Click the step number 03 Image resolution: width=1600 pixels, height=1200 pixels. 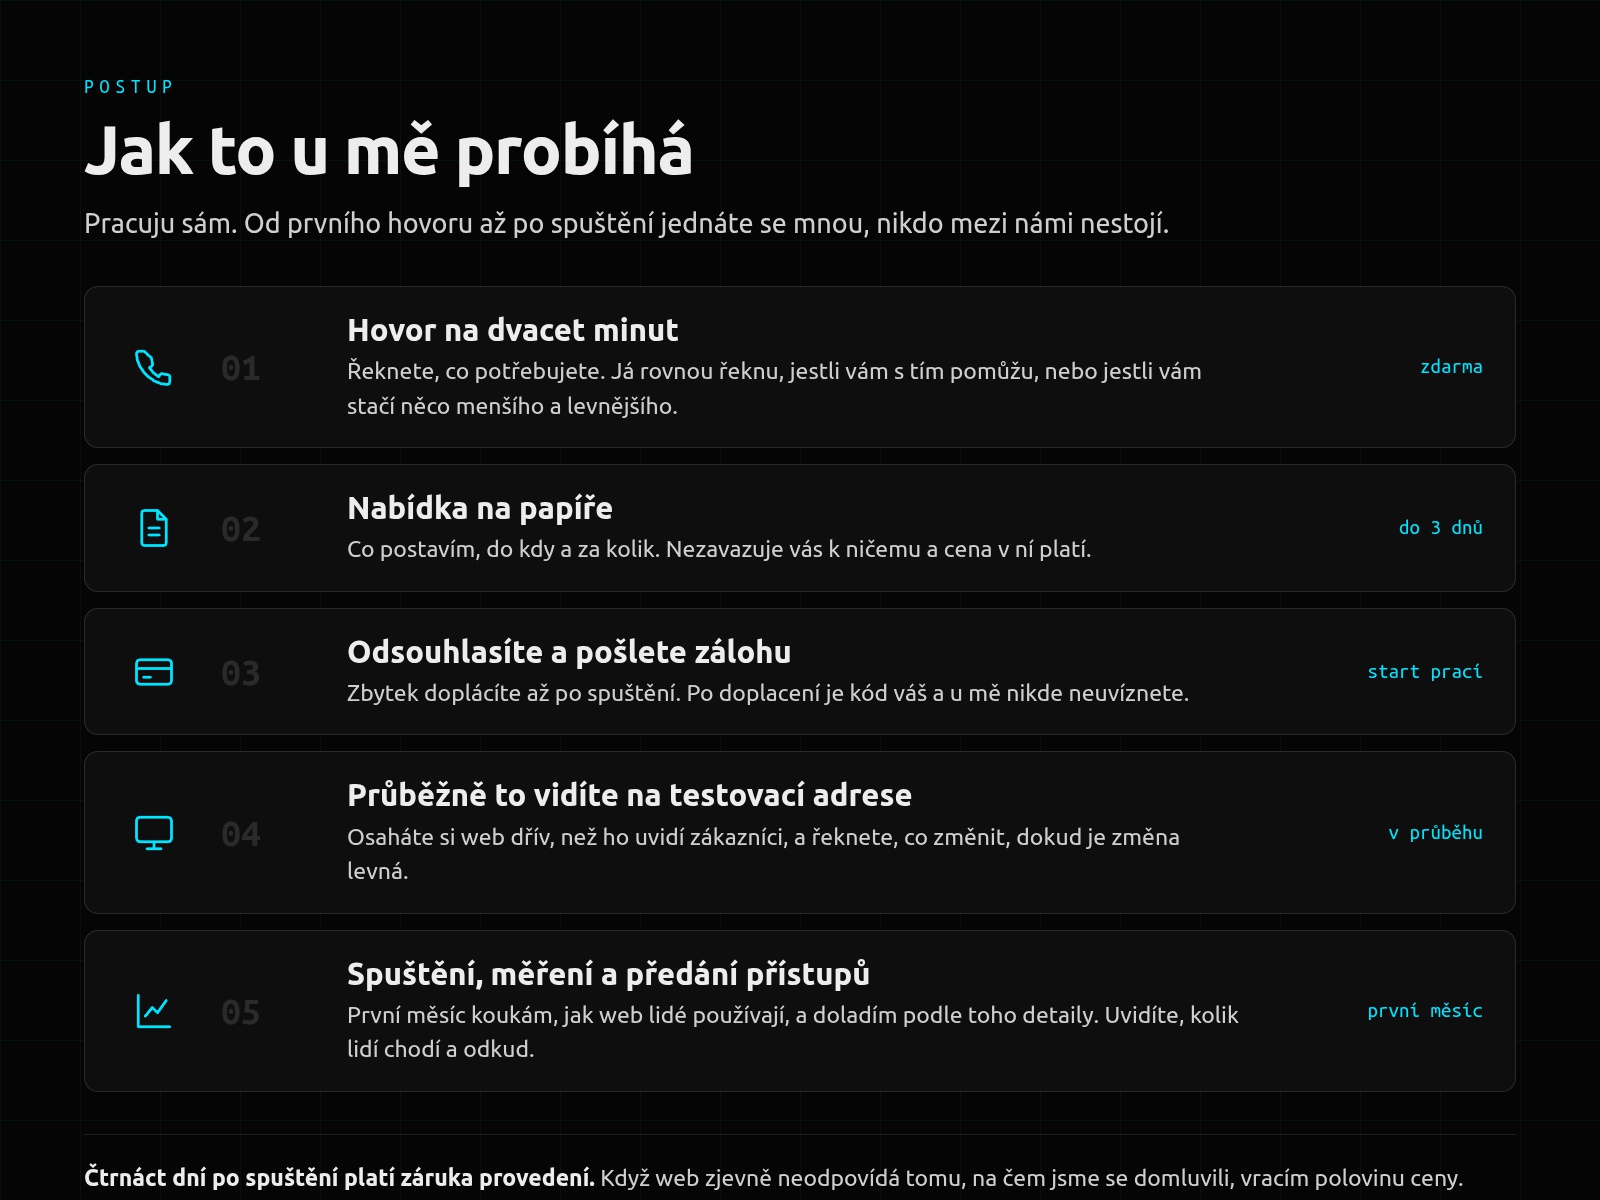pyautogui.click(x=240, y=673)
